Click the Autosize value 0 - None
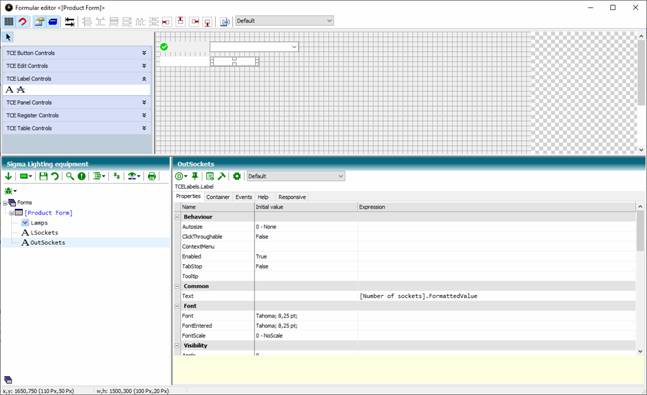 [266, 227]
